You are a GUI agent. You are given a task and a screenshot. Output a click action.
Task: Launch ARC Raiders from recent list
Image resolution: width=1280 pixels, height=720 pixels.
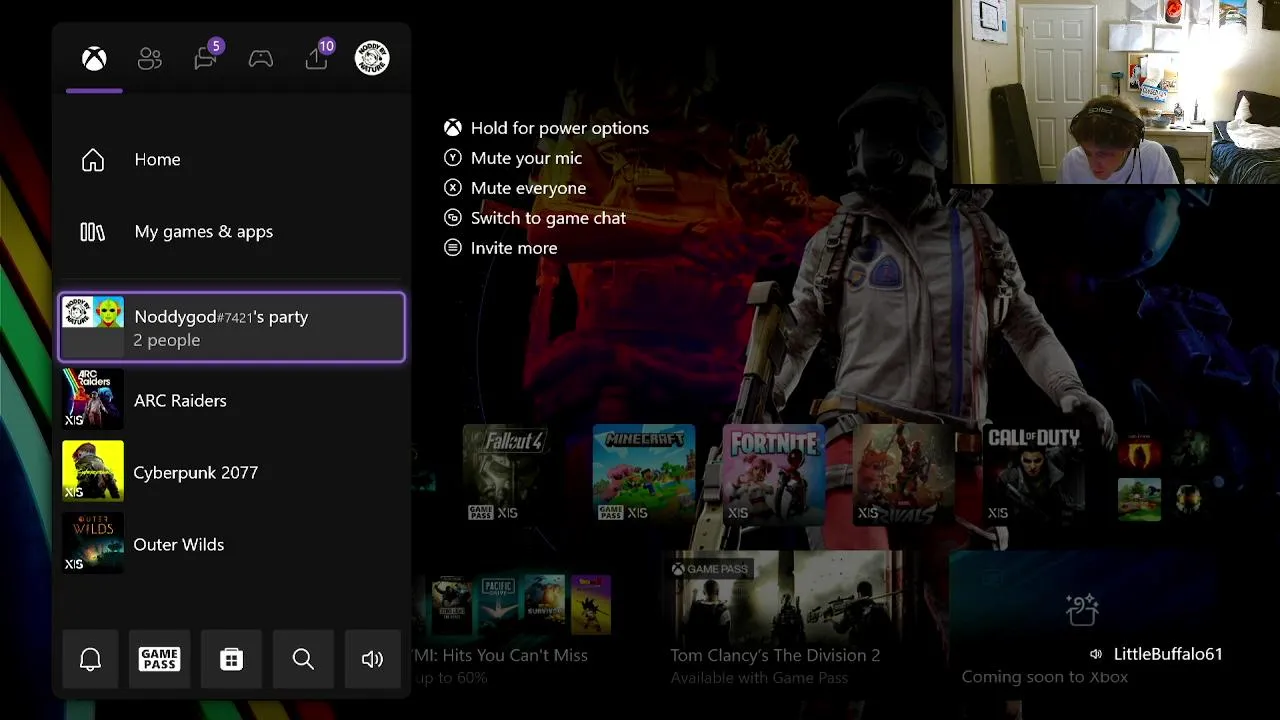[232, 400]
